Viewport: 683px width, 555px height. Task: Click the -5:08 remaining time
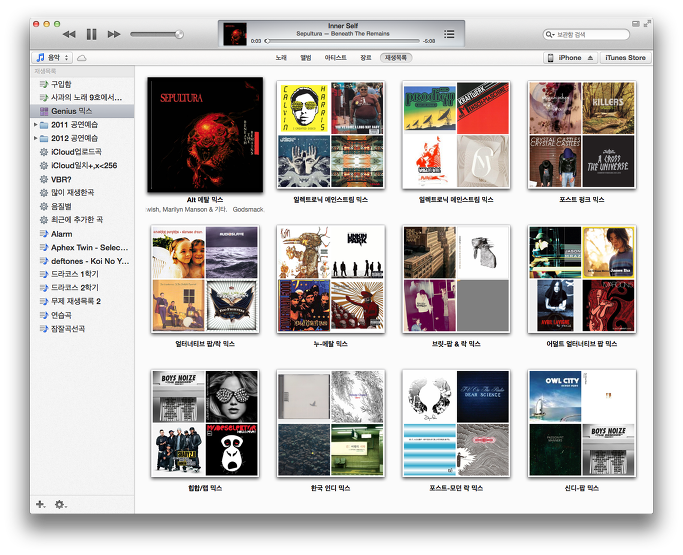pyautogui.click(x=429, y=41)
